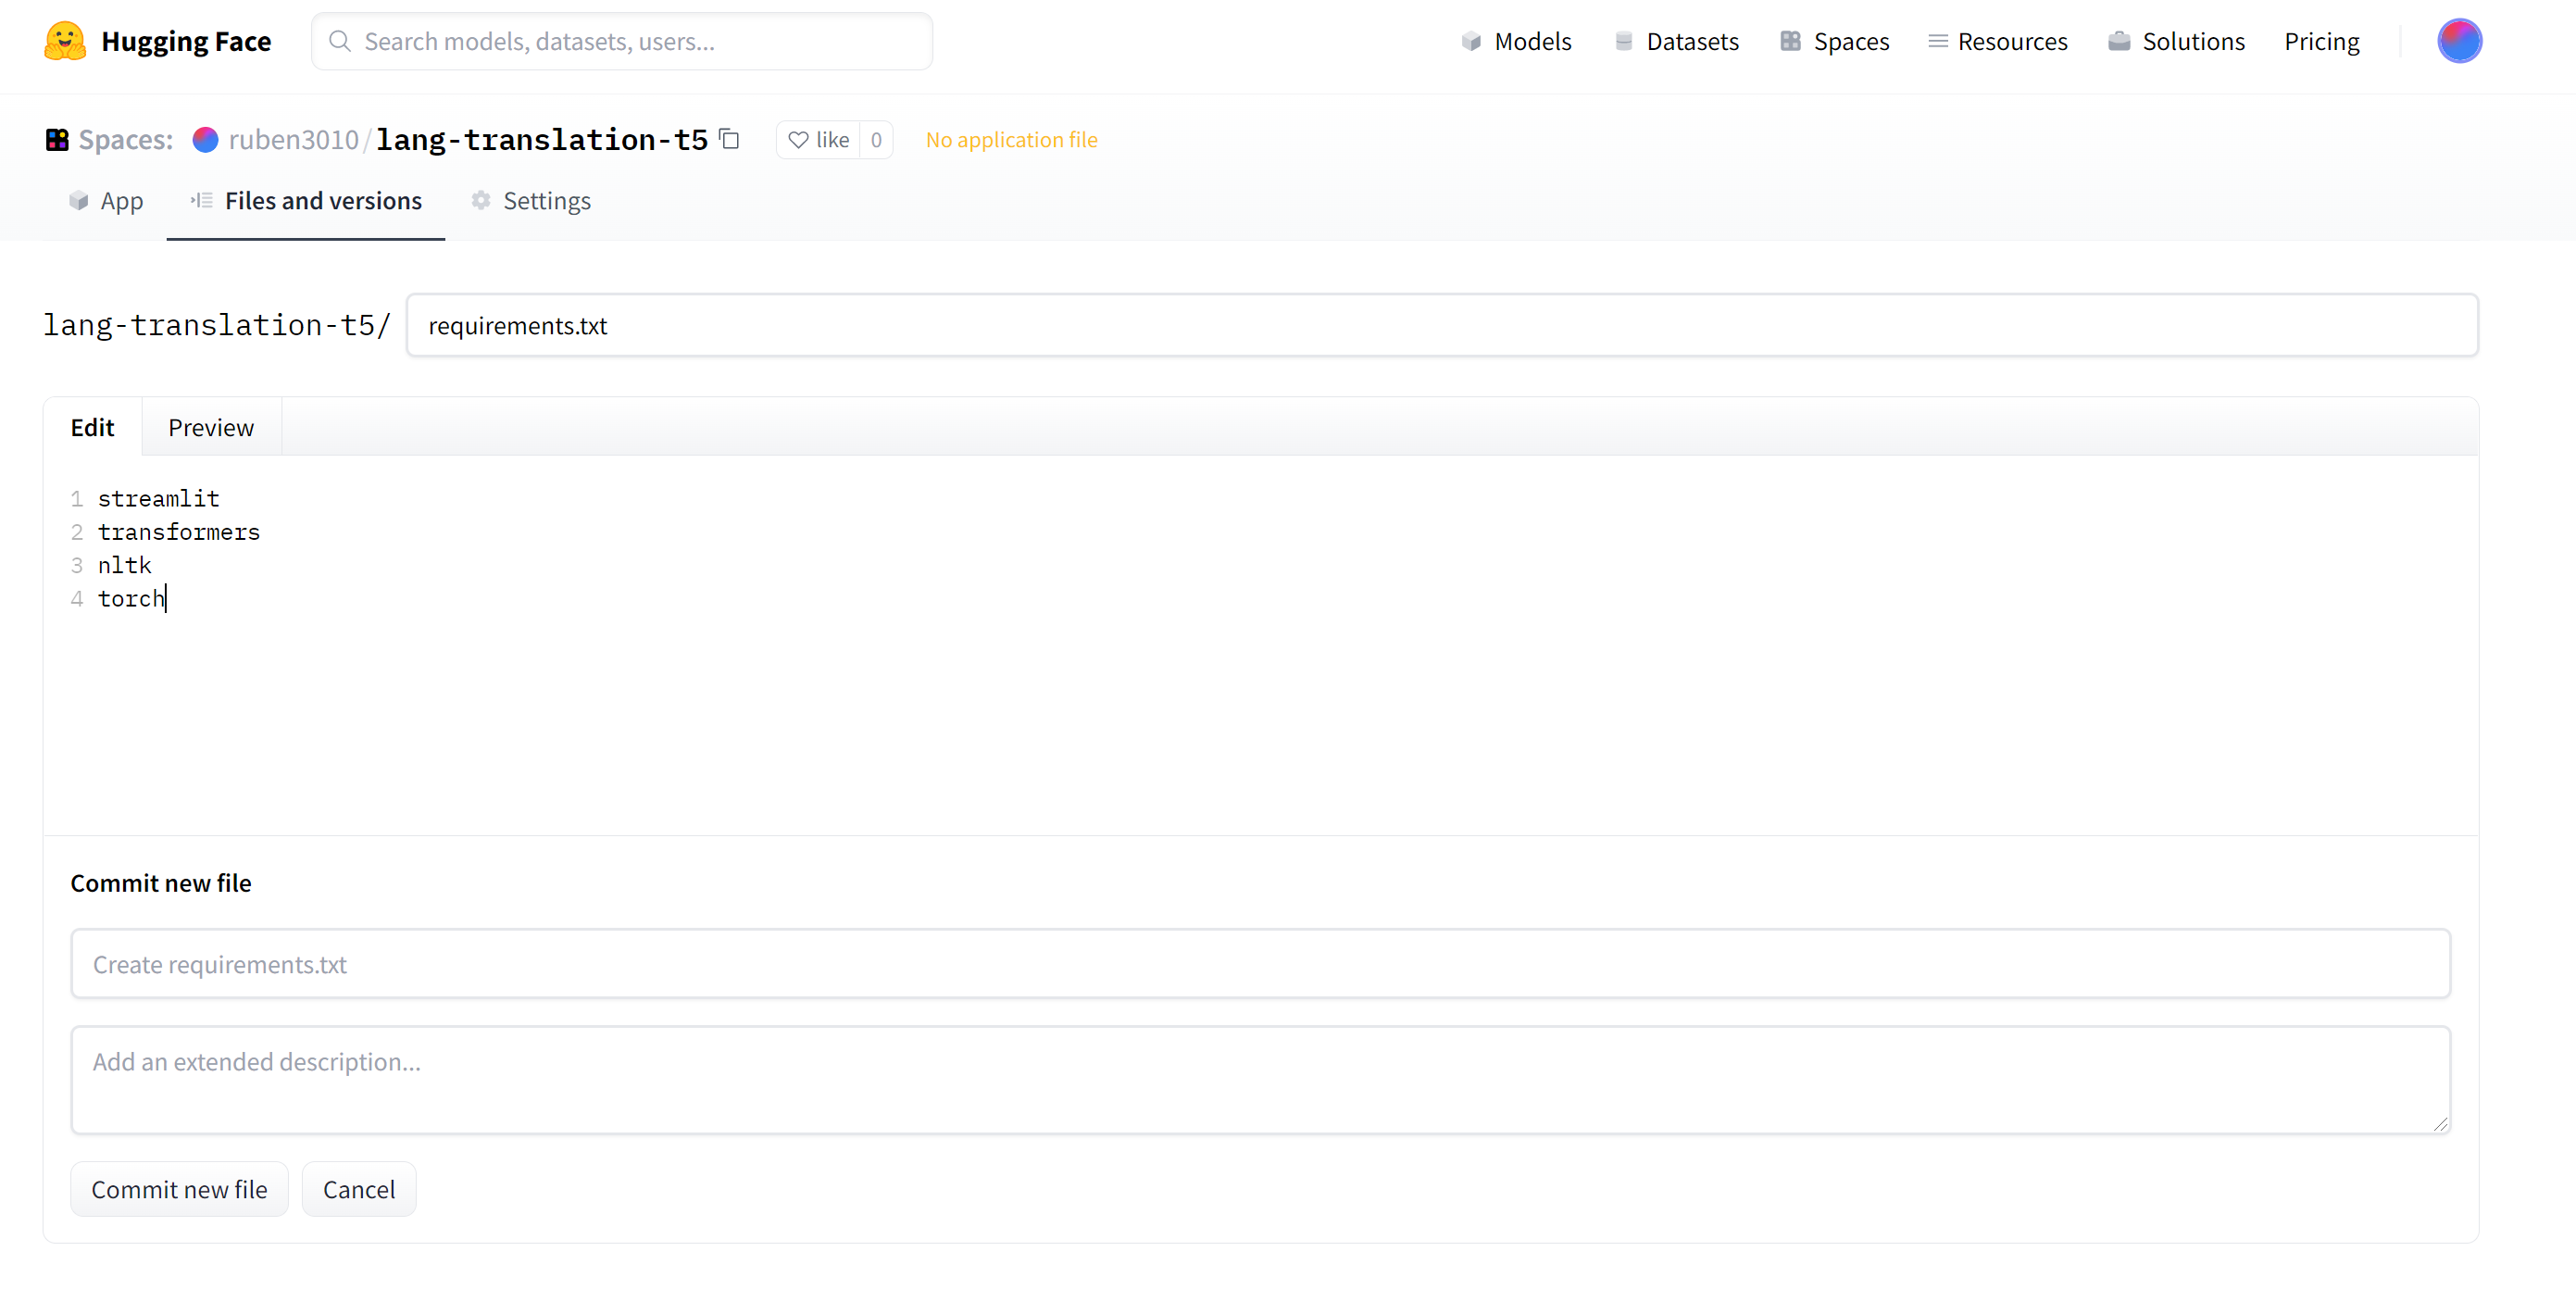The image size is (2576, 1314).
Task: Click the heart like icon
Action: coord(798,140)
